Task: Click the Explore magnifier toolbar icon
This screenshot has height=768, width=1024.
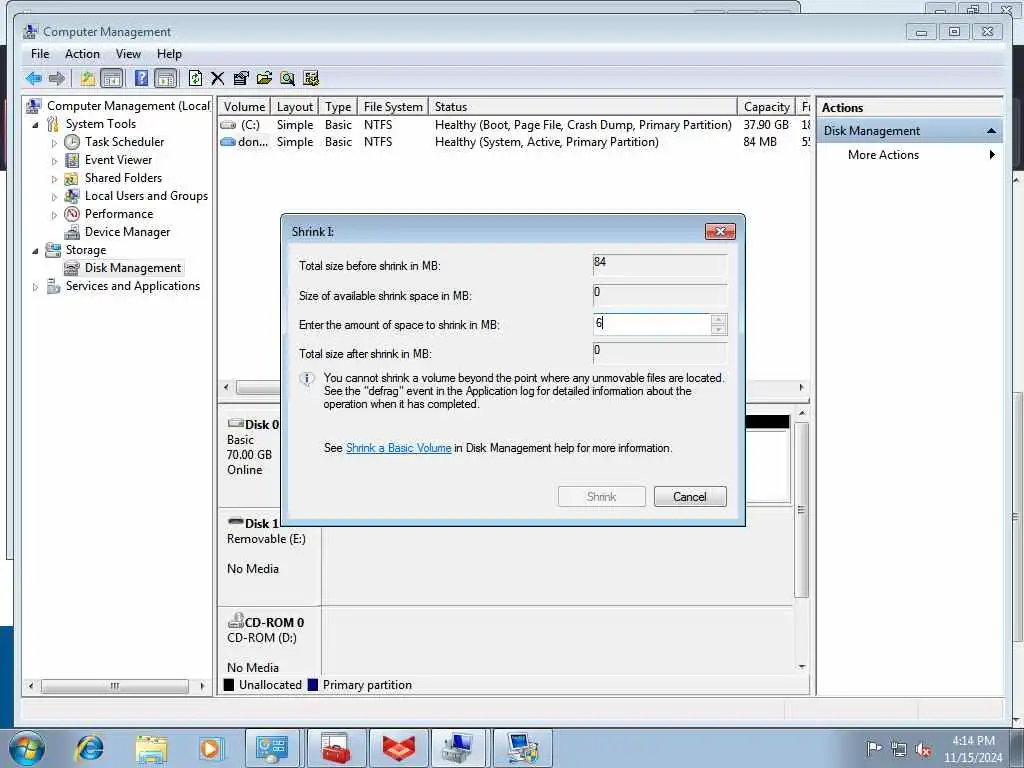Action: click(287, 78)
